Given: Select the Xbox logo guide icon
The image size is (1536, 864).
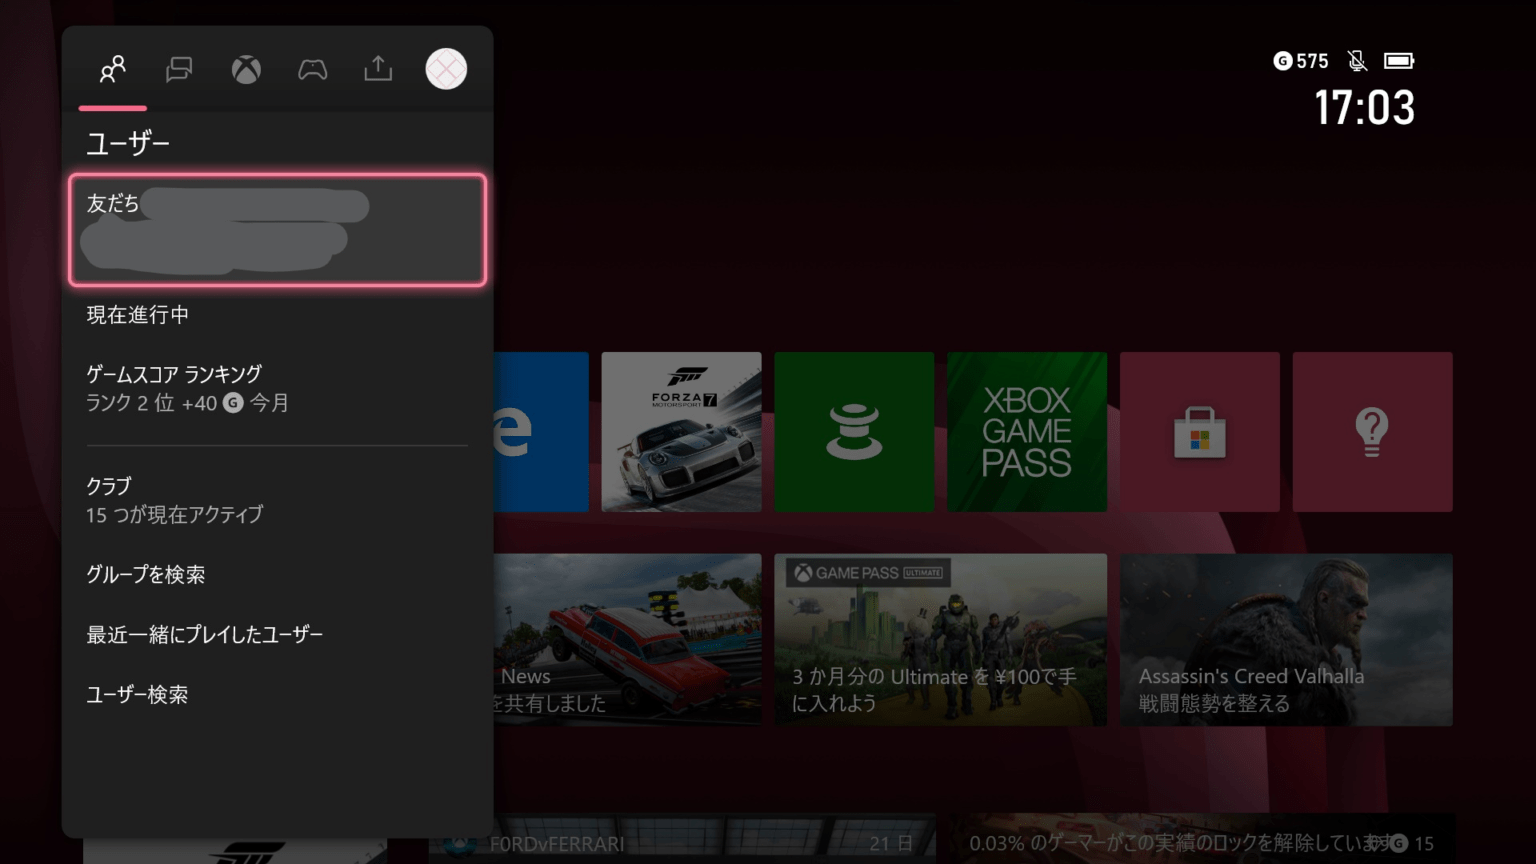Looking at the screenshot, I should 246,69.
